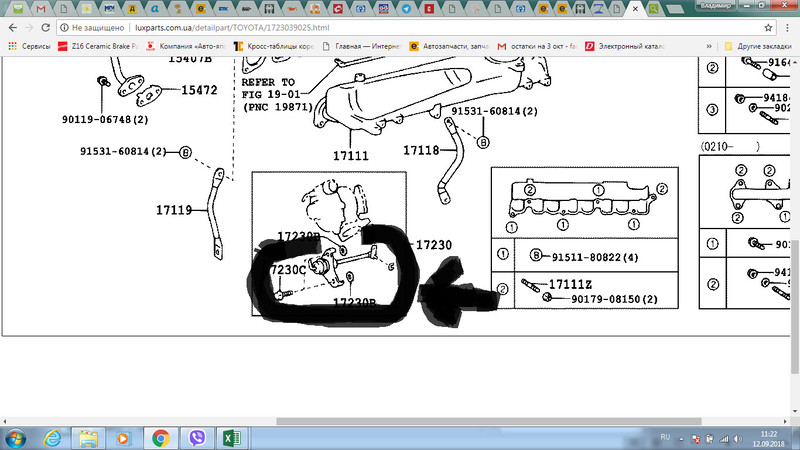The height and width of the screenshot is (450, 800).
Task: Click part number 17230 in diagram
Action: point(432,244)
